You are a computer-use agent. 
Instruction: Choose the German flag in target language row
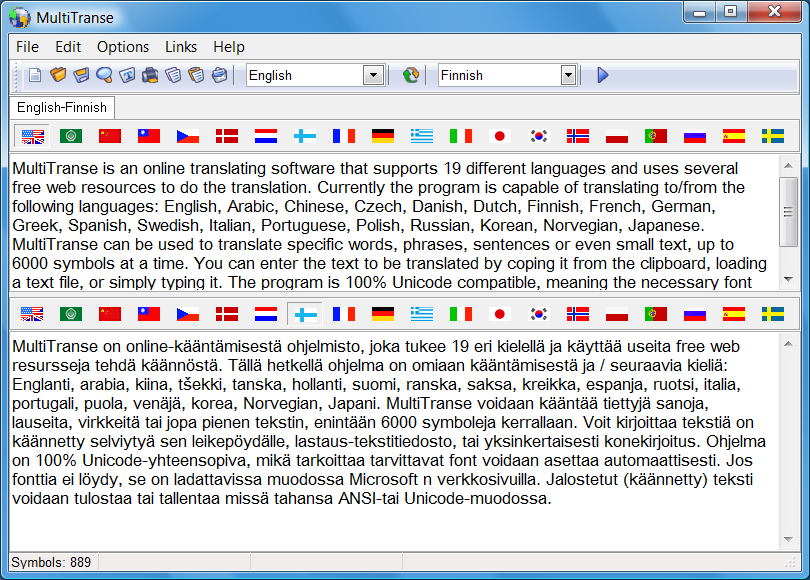click(382, 314)
